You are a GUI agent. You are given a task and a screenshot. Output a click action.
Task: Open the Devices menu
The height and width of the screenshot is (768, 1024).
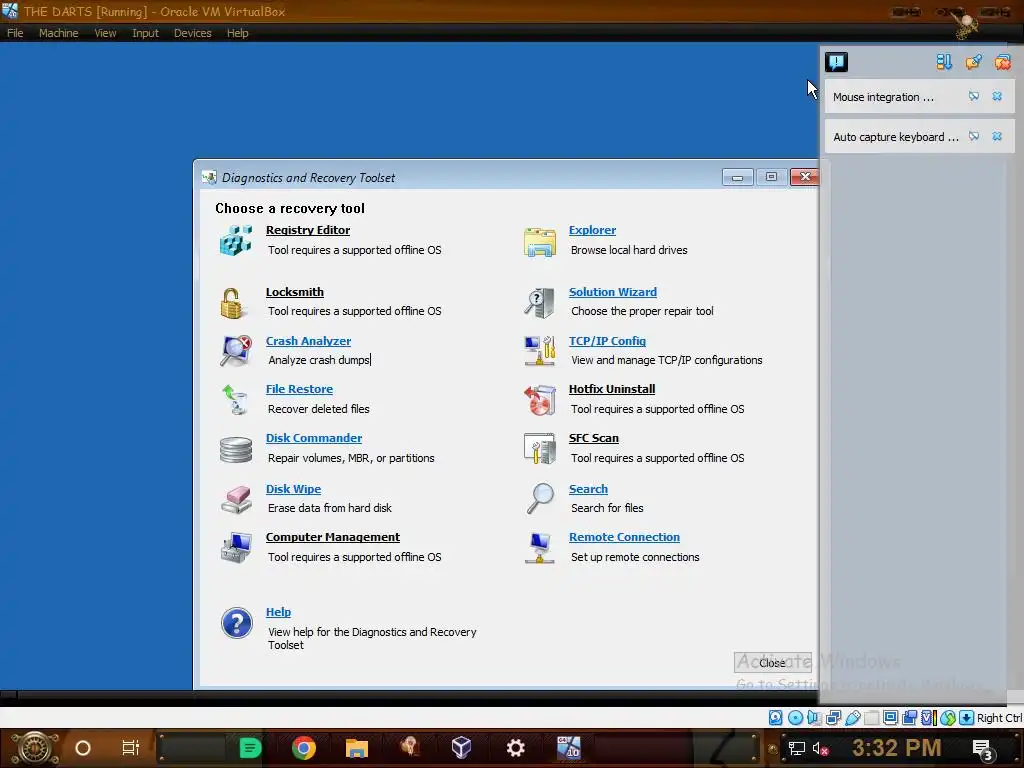coord(192,33)
